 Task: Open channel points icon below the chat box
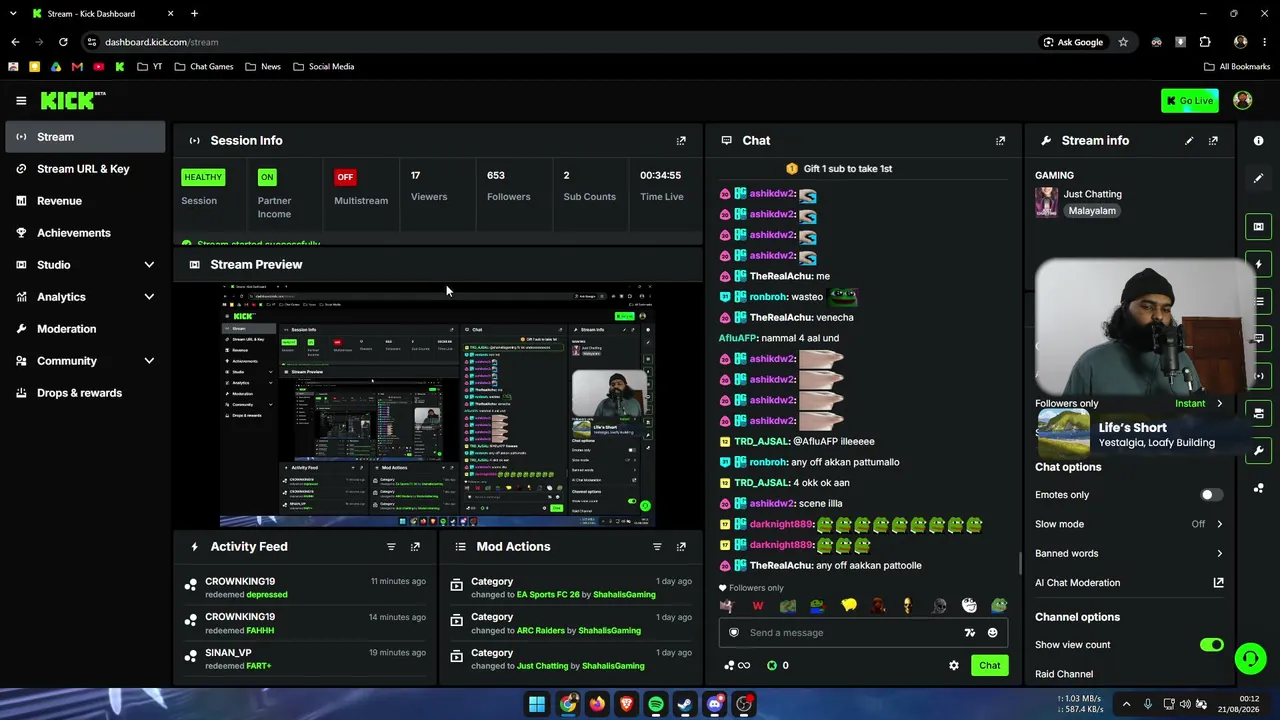729,666
